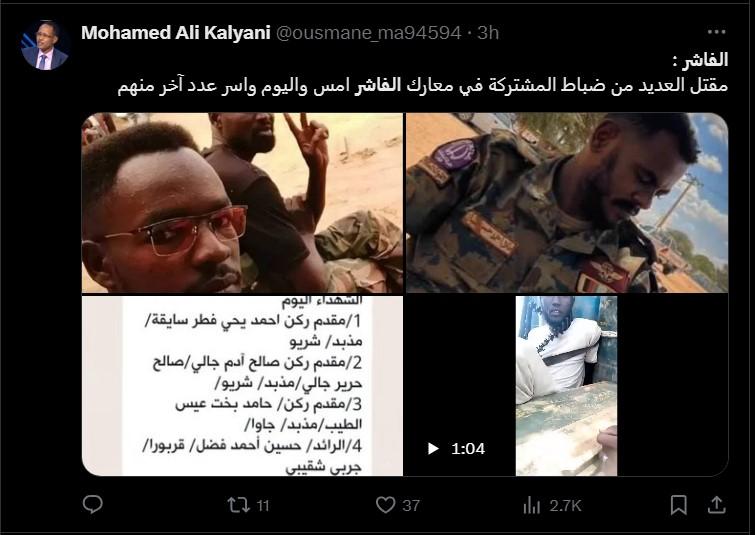755x535 pixels.
Task: Open the @ousmane_ma94594 handle link
Action: click(368, 33)
